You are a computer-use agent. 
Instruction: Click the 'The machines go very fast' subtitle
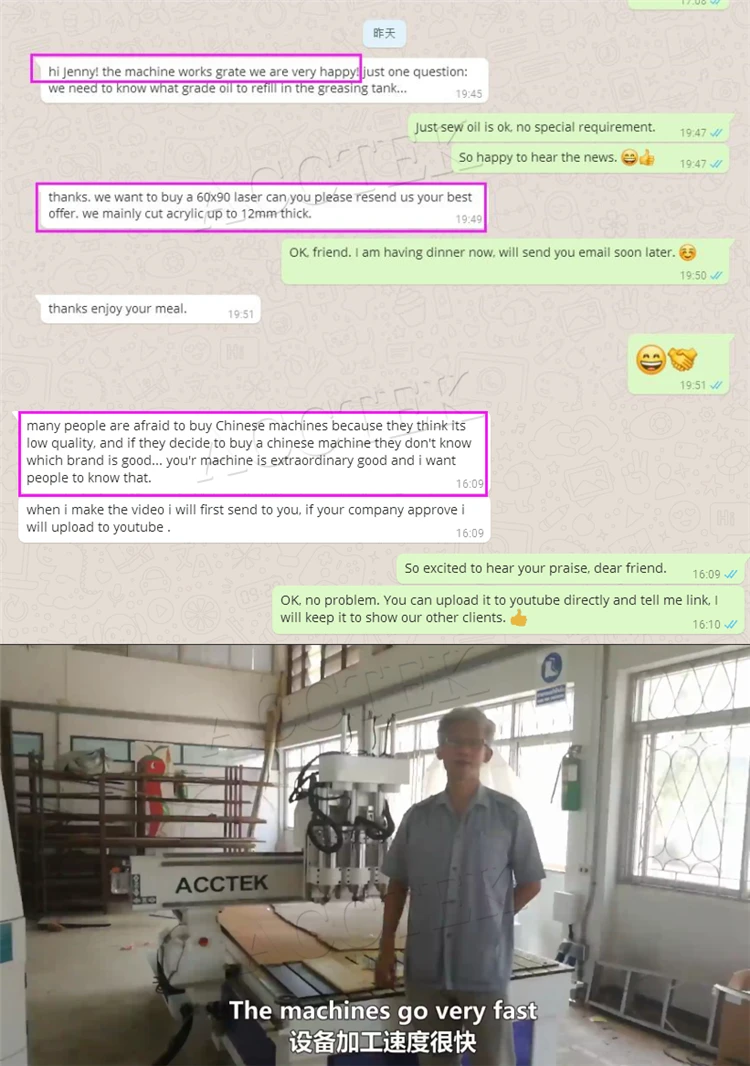(383, 1010)
